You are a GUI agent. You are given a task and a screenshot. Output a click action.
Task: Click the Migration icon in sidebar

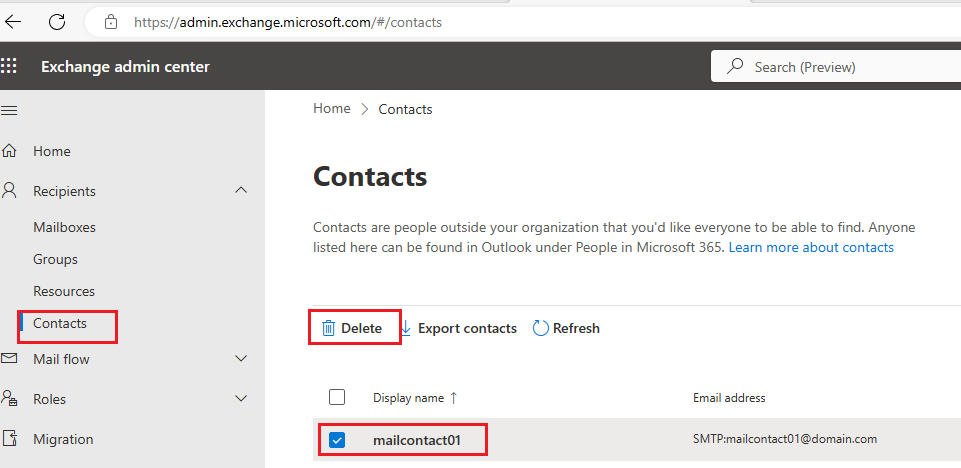click(x=10, y=439)
